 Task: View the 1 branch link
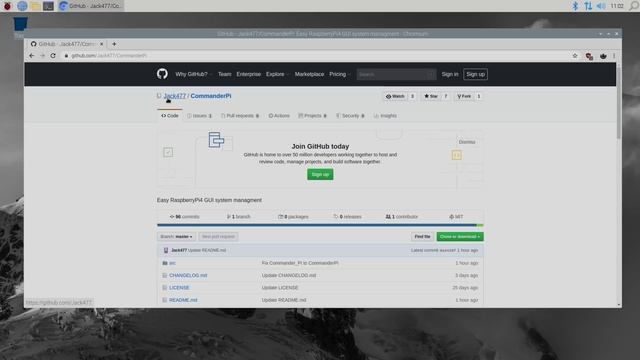click(238, 217)
